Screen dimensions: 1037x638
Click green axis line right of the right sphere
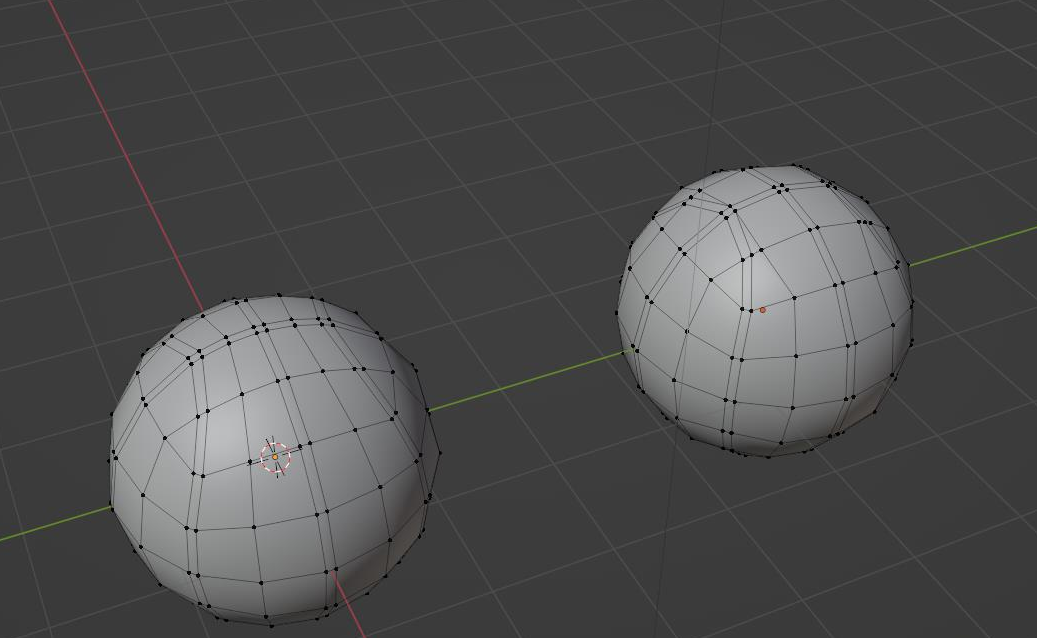(975, 246)
